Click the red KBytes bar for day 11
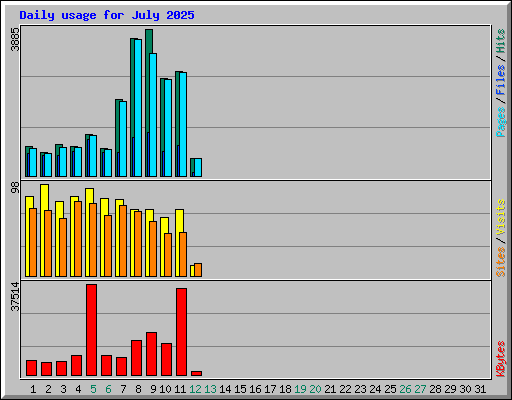This screenshot has width=512, height=400. [x=181, y=332]
